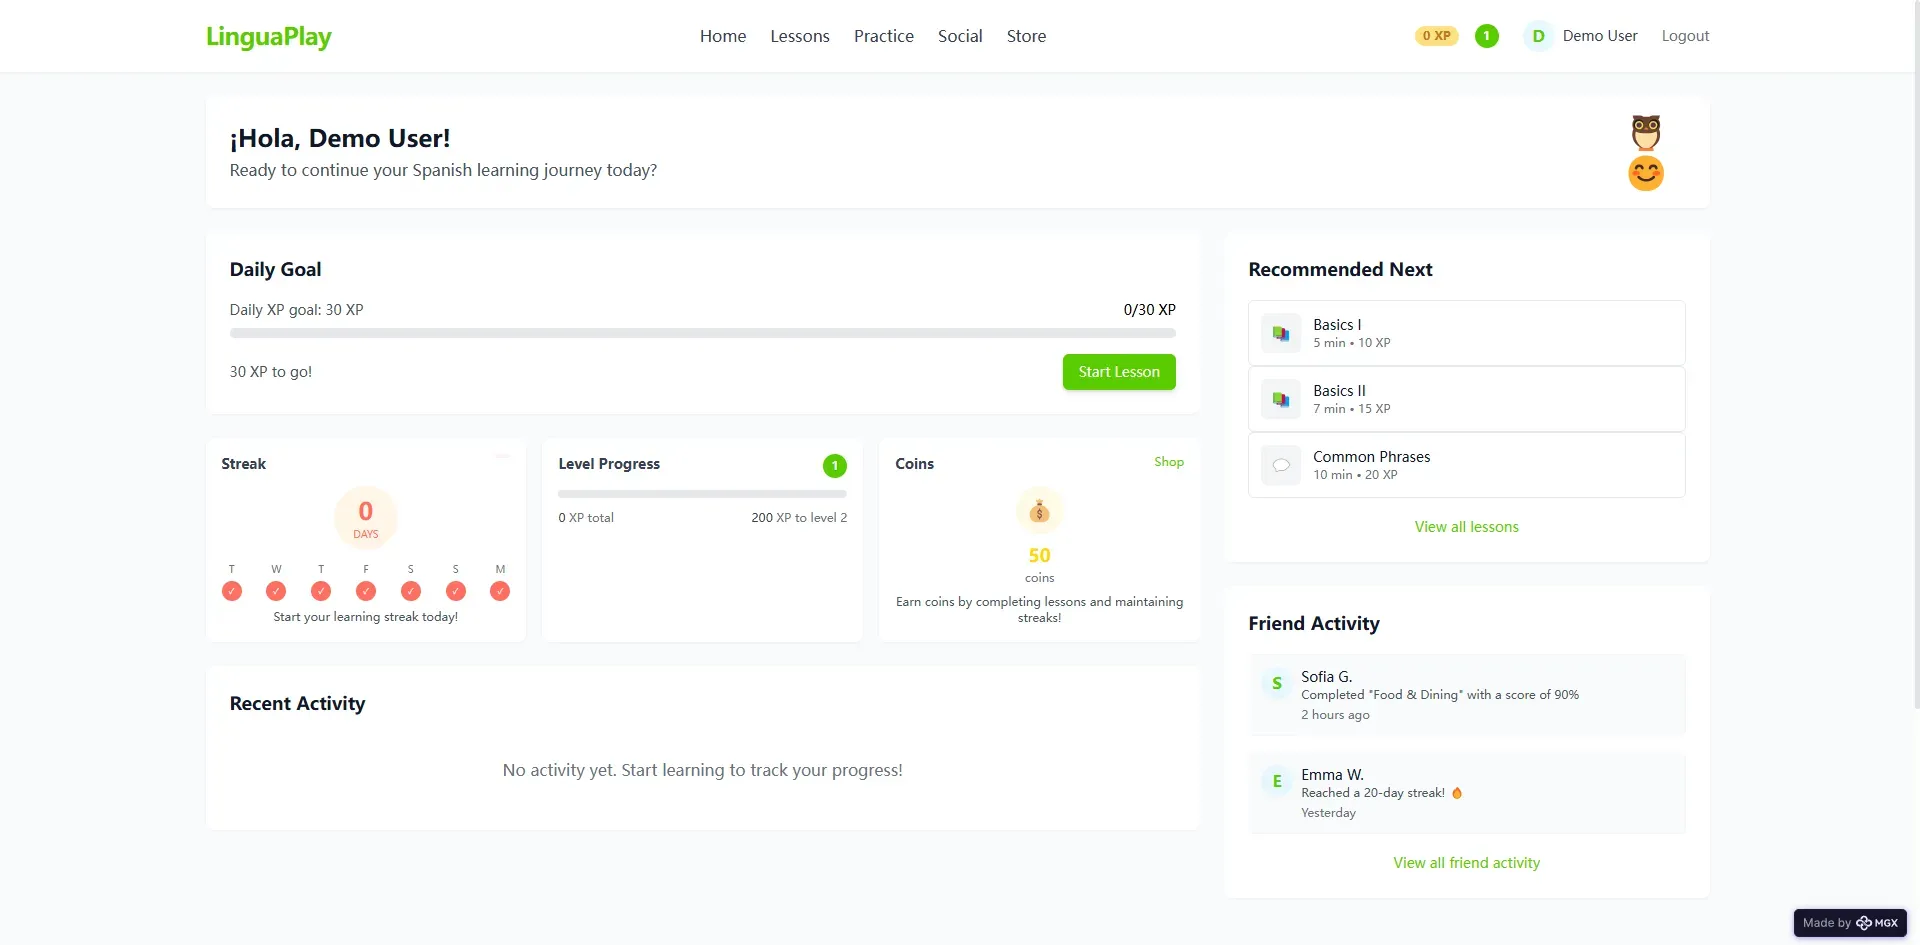
Task: Click the Basics II lesson icon
Action: pos(1280,399)
